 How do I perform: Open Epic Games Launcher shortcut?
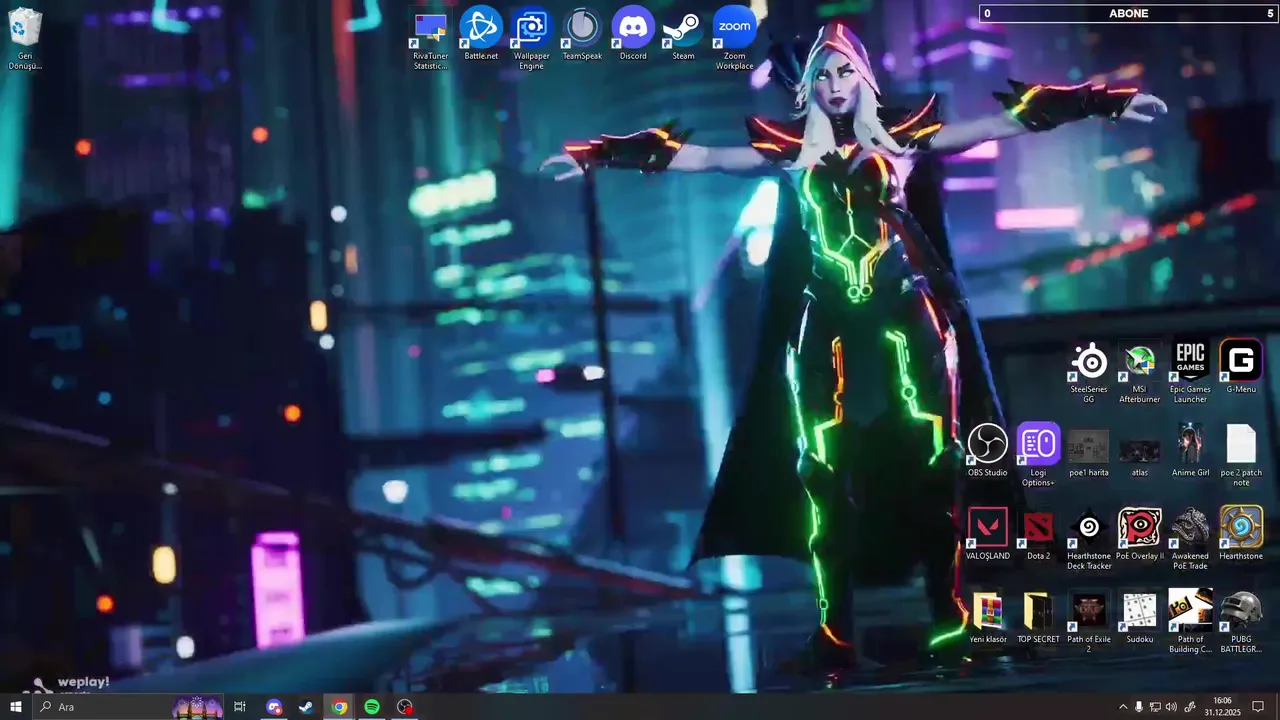pos(1190,372)
